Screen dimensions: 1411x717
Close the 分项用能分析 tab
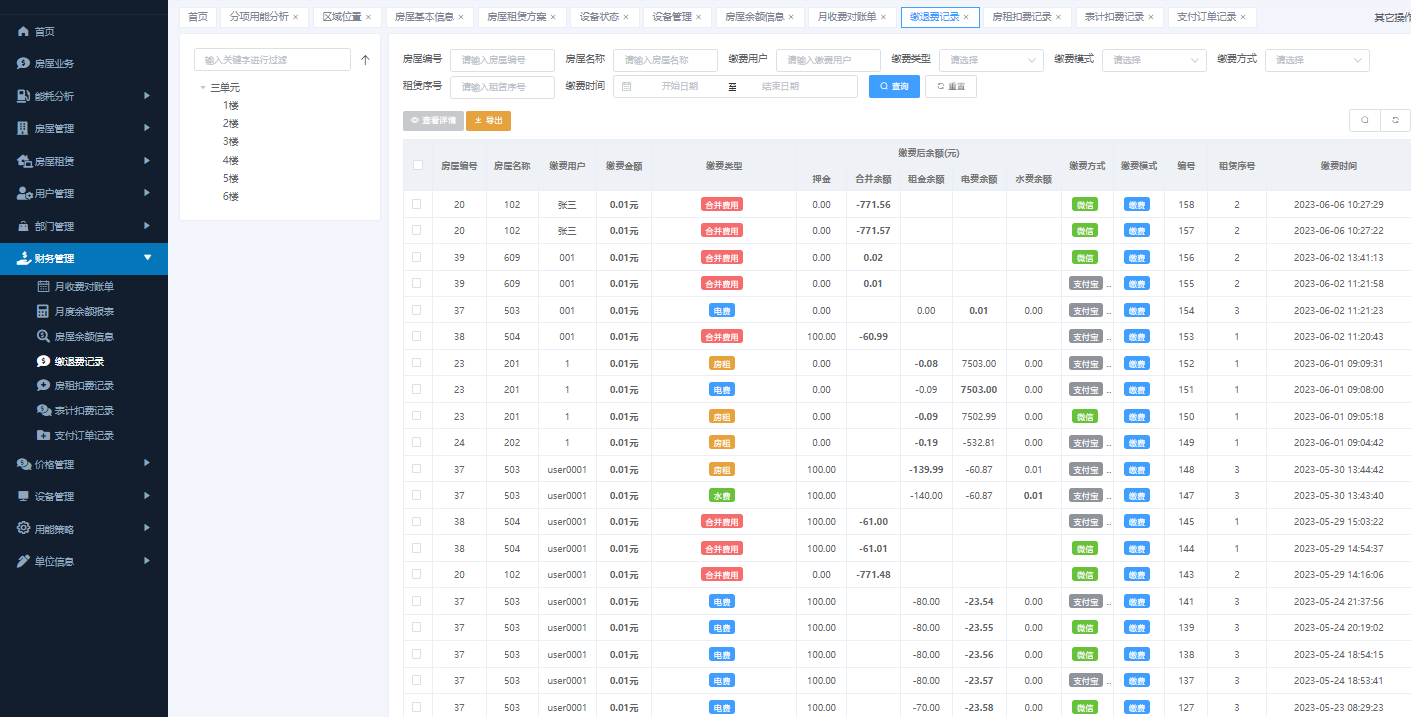295,17
